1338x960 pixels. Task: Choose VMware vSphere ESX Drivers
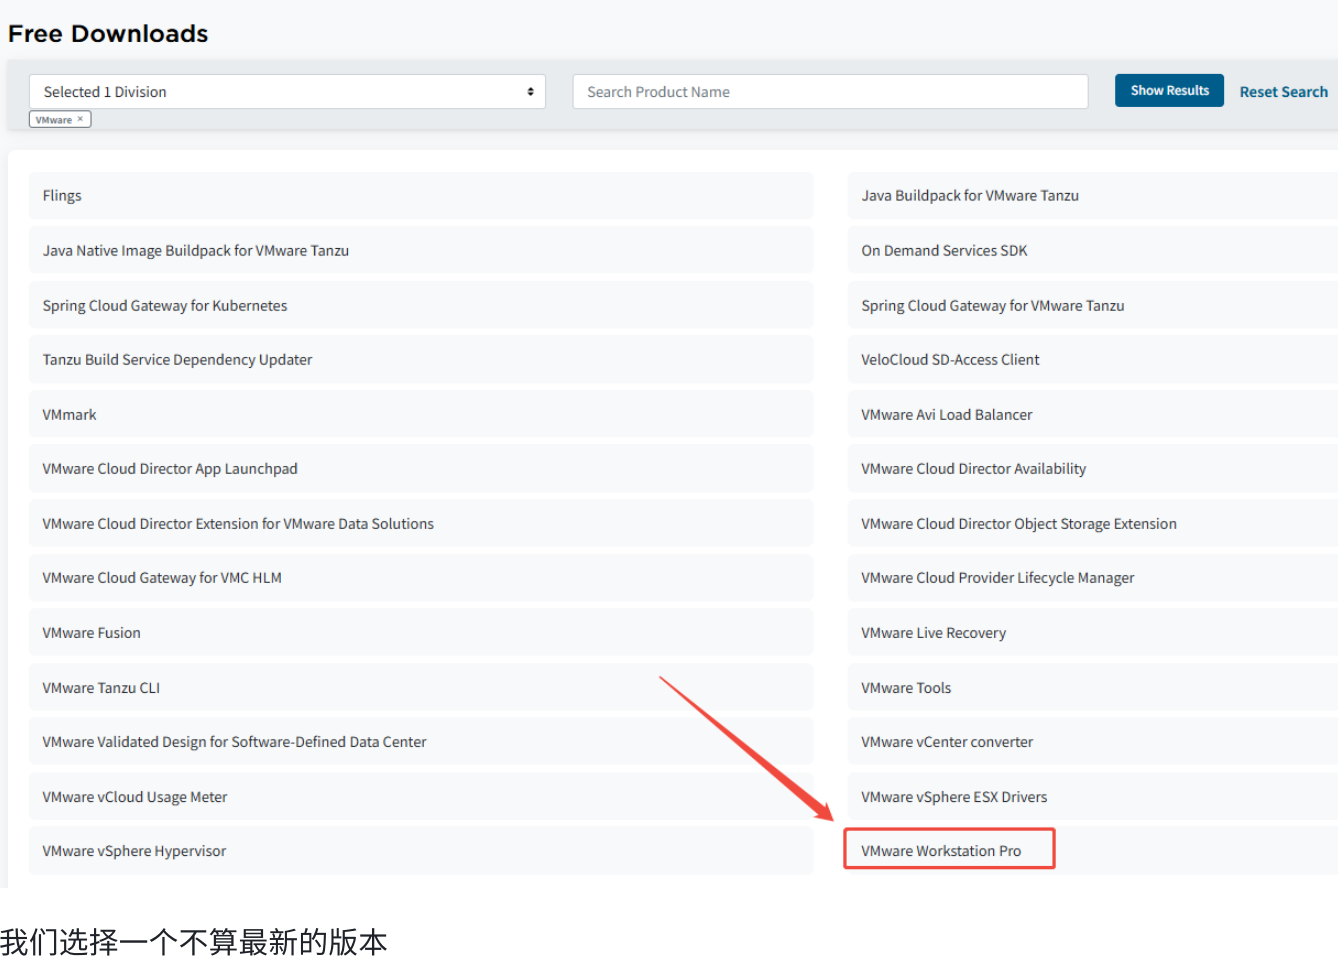pyautogui.click(x=1093, y=797)
